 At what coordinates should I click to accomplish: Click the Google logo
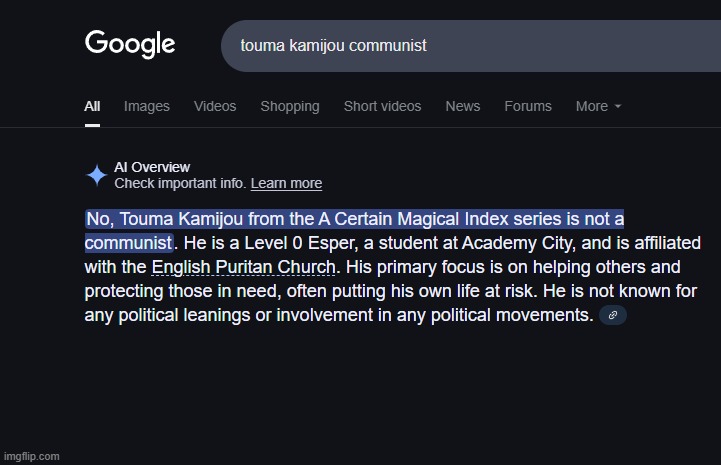[130, 44]
